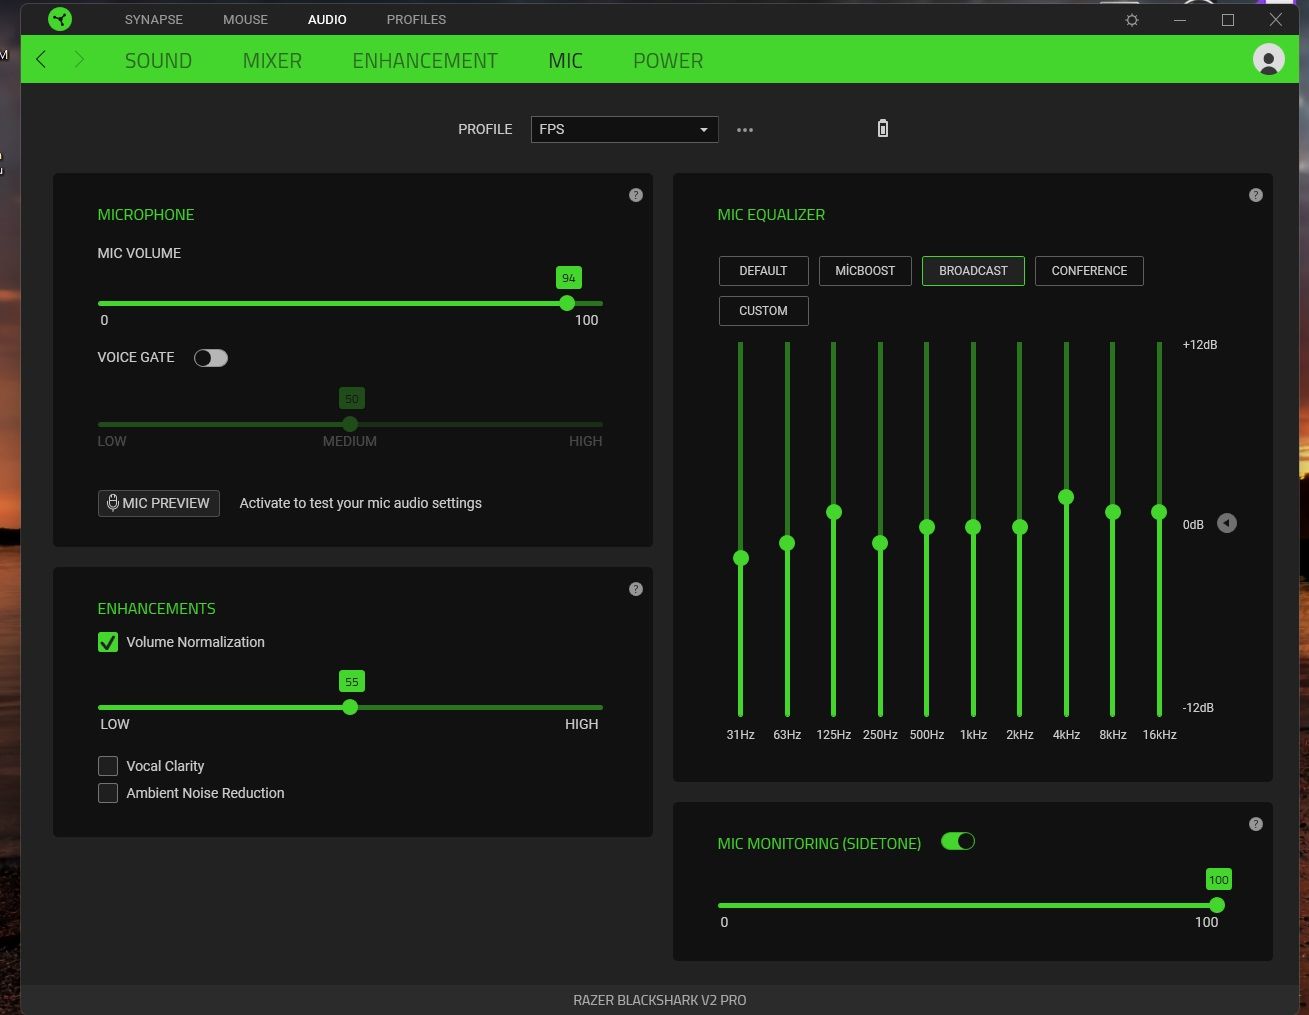Viewport: 1309px width, 1015px height.
Task: Maximize the Synapse window
Action: (1228, 20)
